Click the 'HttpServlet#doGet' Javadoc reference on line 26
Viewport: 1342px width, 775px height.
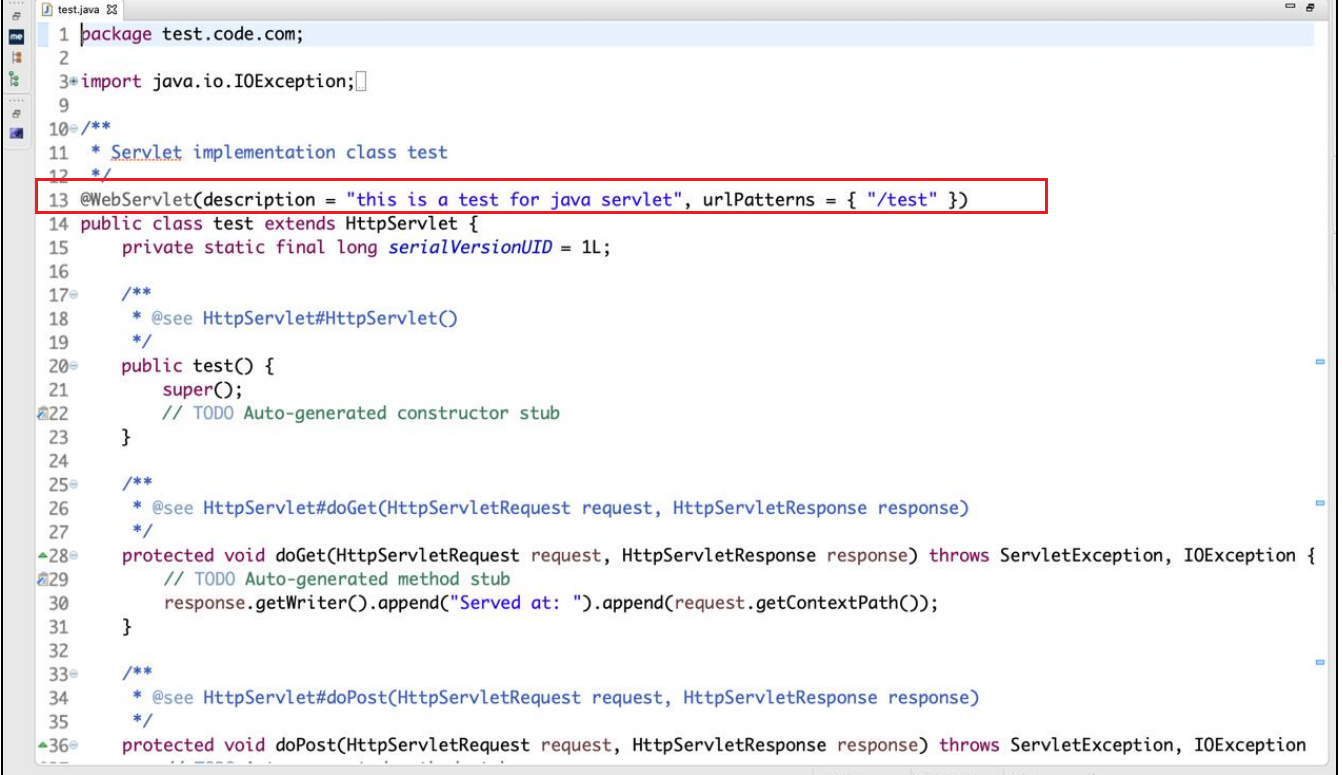tap(290, 508)
